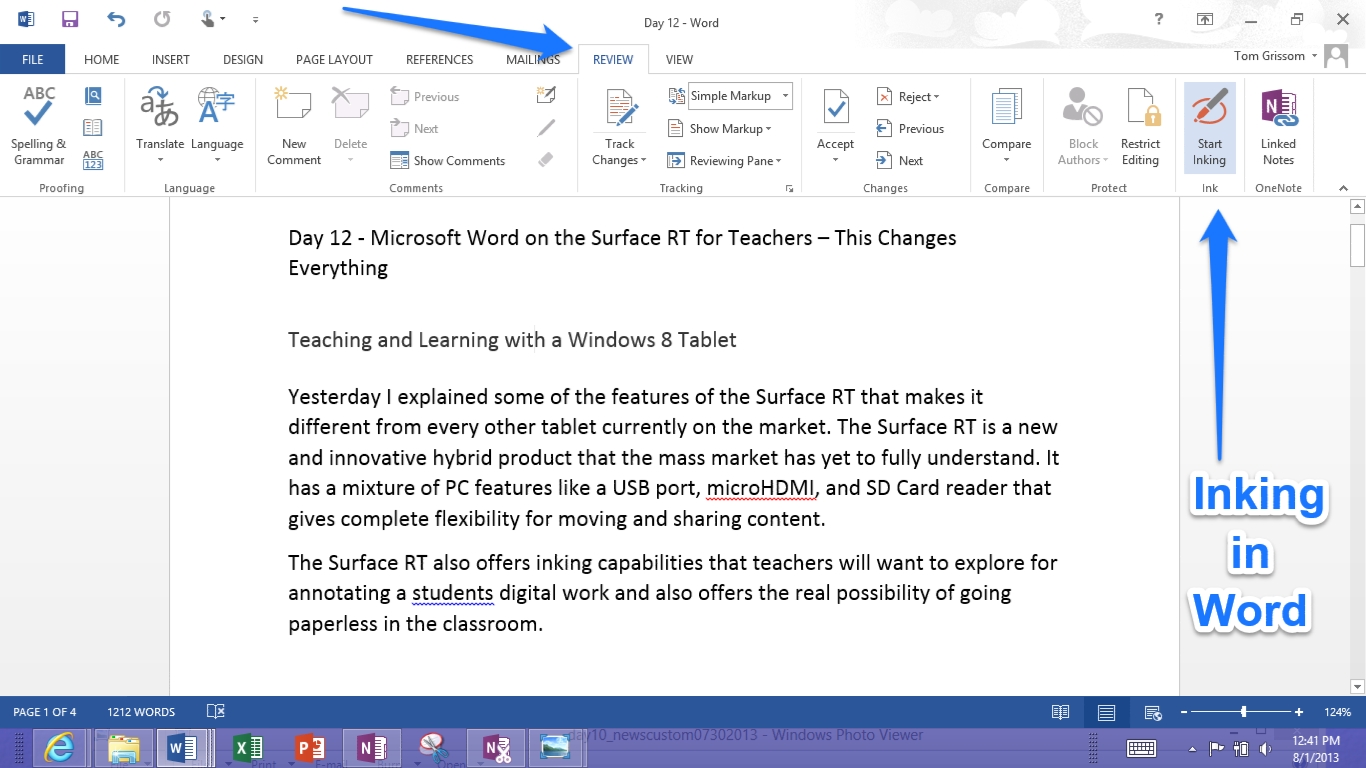
Task: Go to Previous change in Changes group
Action: [x=909, y=128]
